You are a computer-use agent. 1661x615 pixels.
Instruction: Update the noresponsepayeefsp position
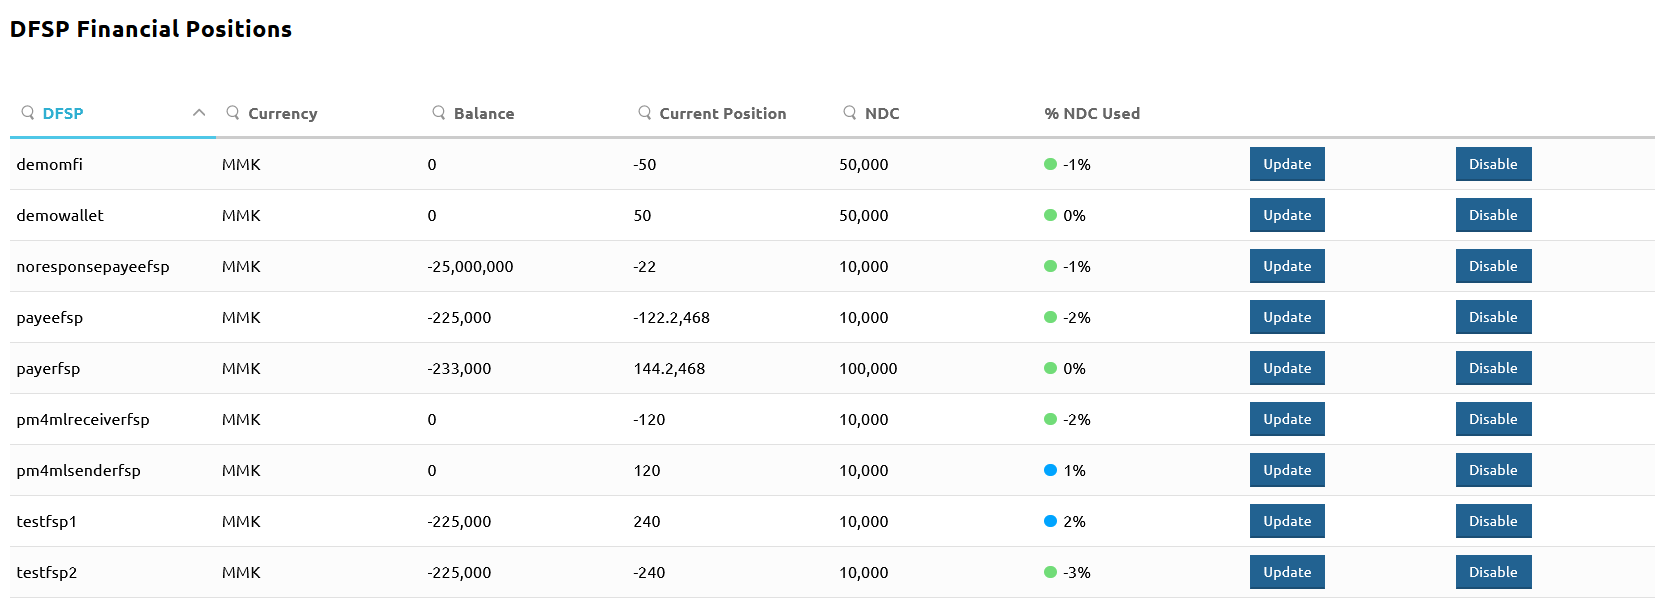pyautogui.click(x=1287, y=266)
